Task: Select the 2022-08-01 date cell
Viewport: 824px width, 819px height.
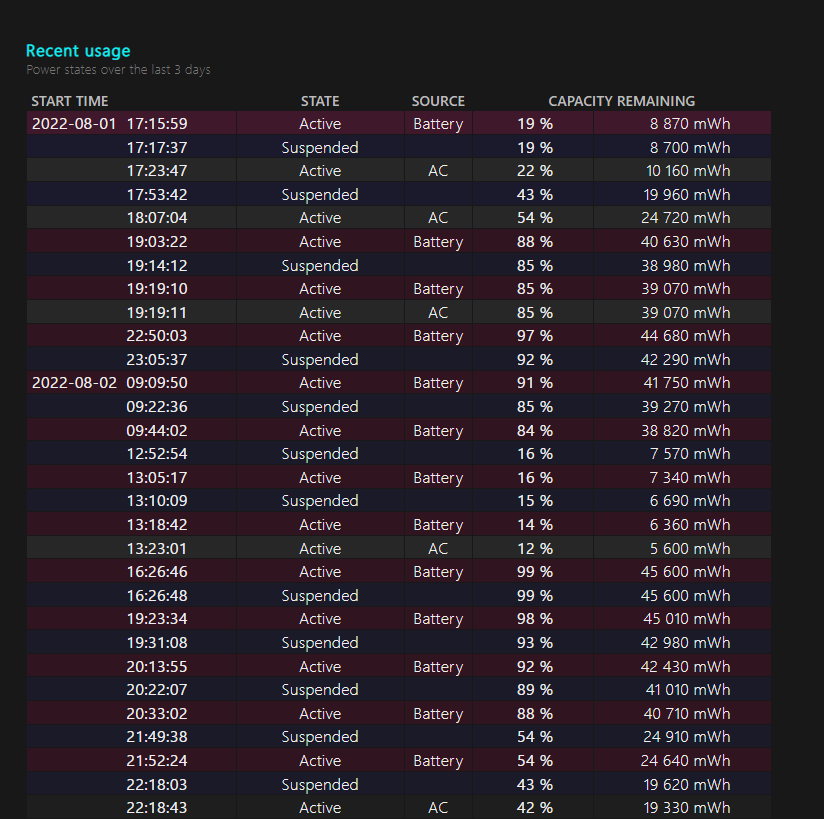Action: (x=74, y=124)
